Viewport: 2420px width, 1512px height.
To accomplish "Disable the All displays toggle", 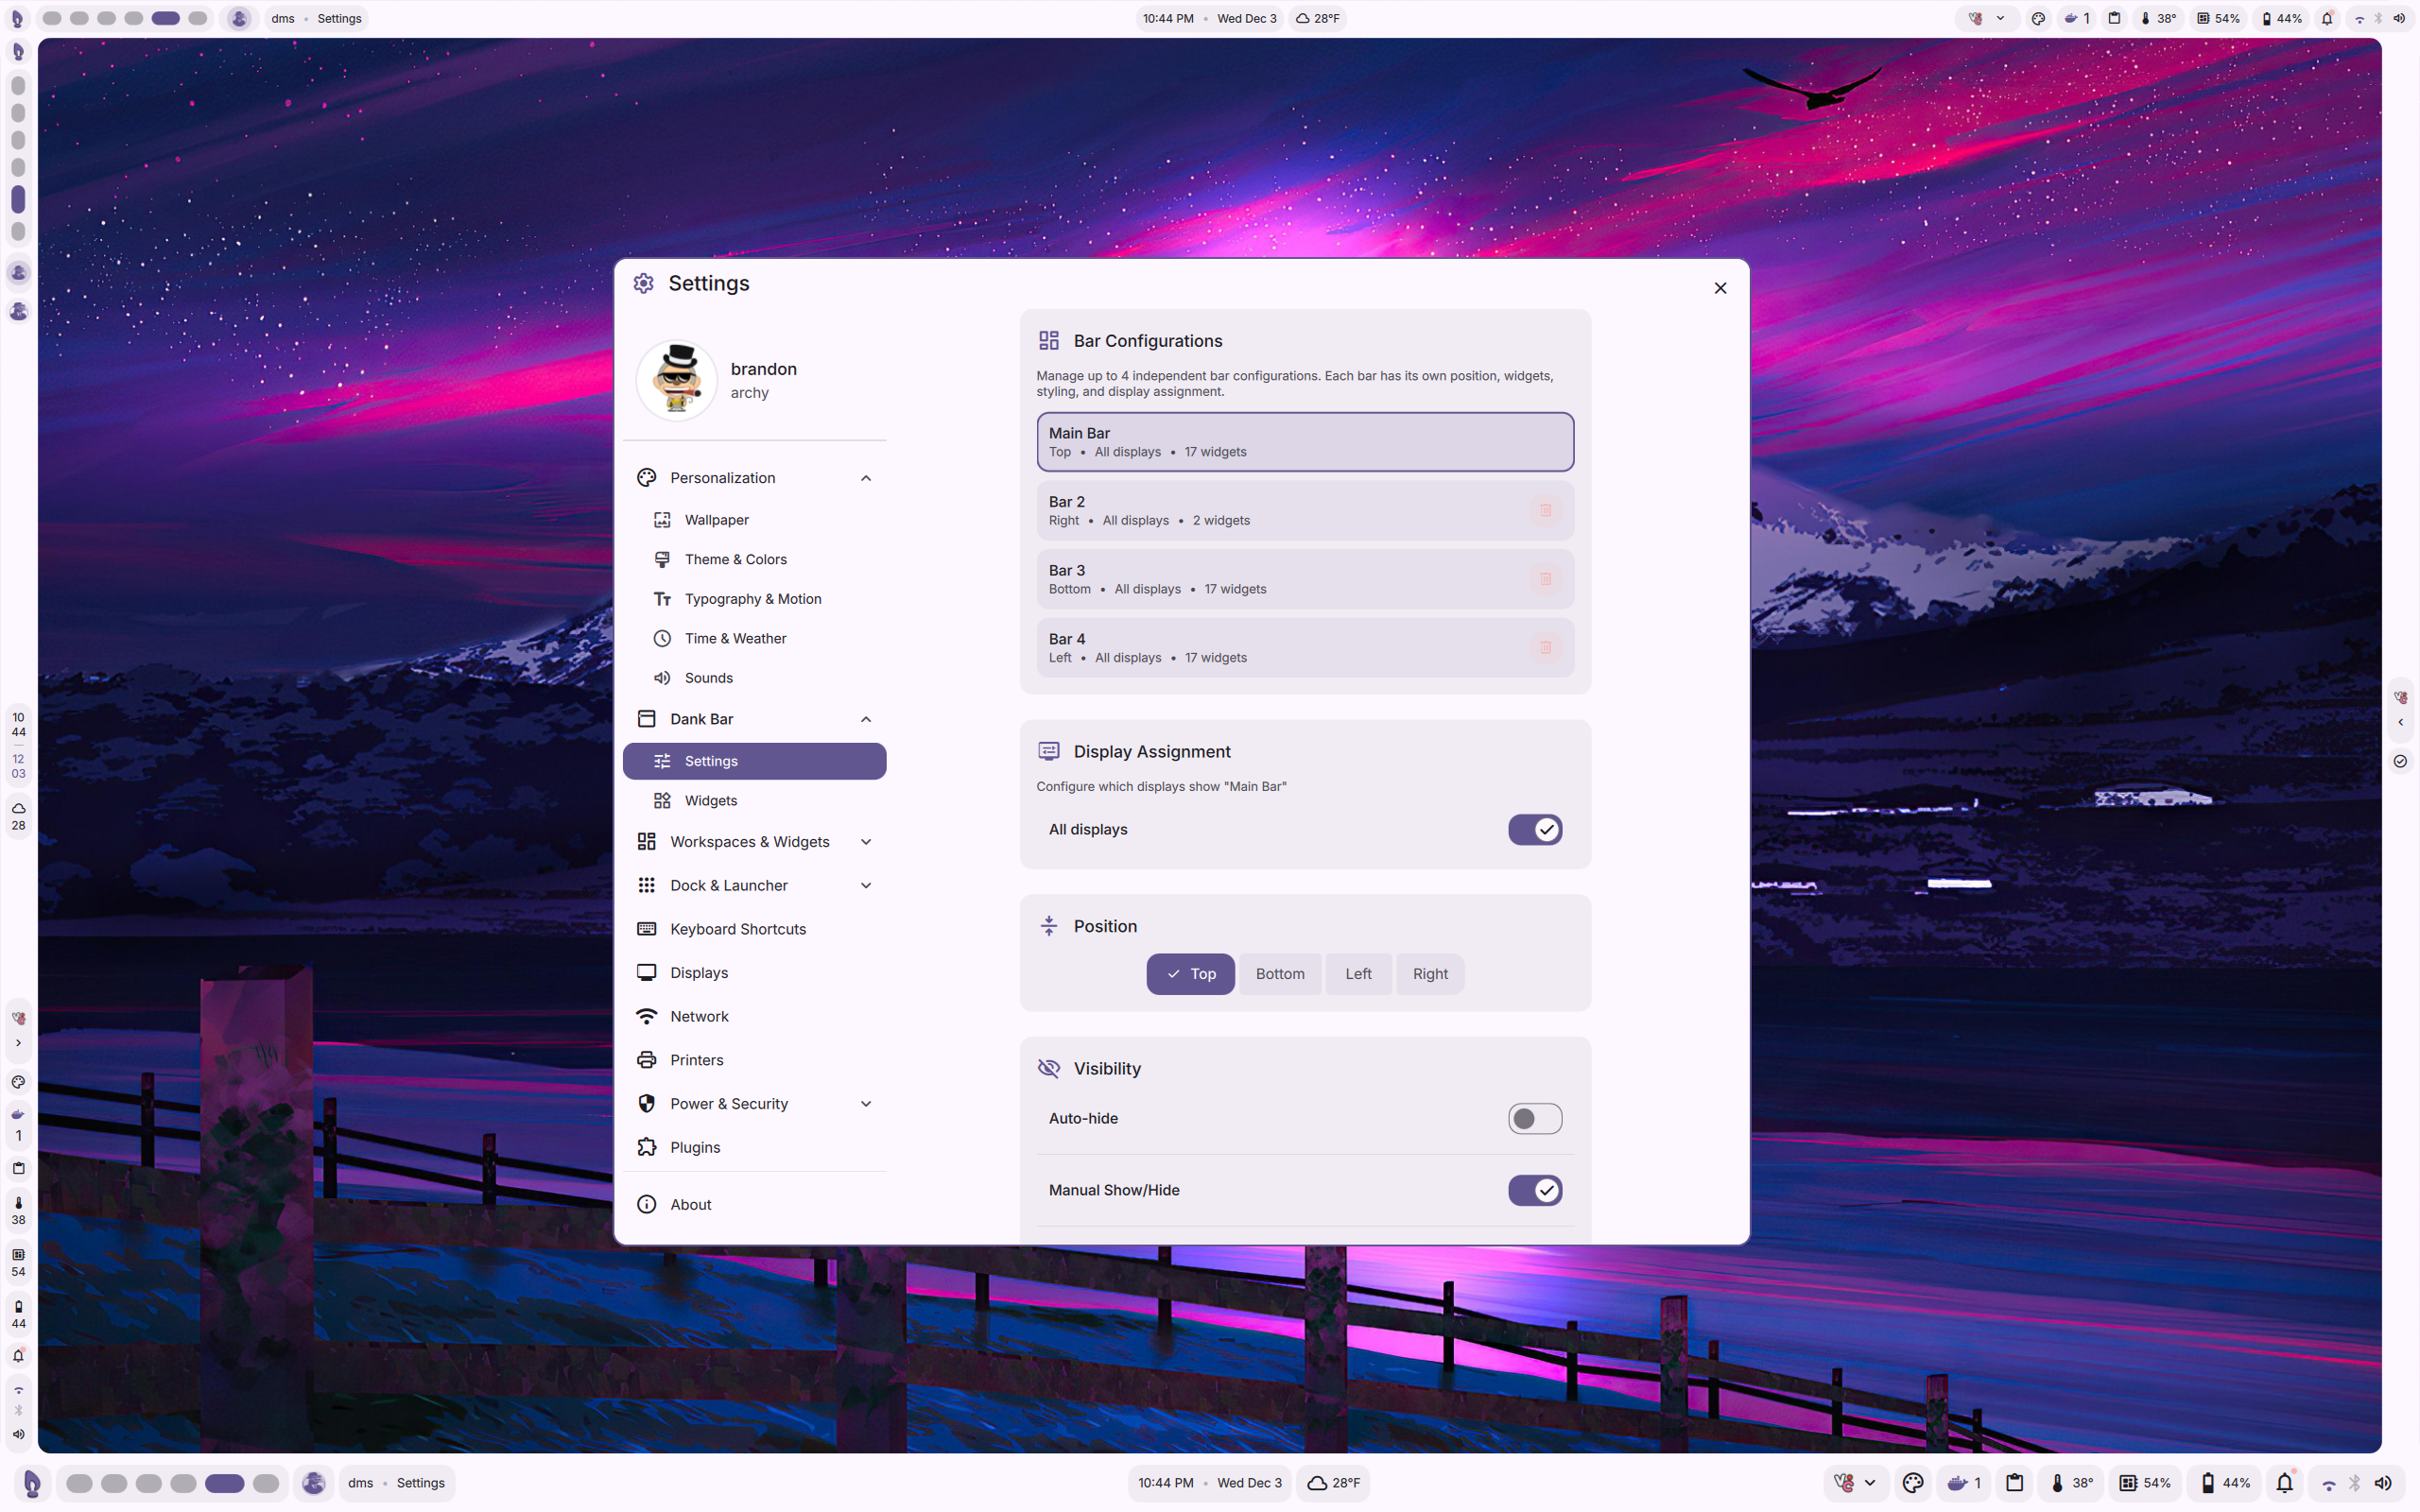I will [1534, 829].
